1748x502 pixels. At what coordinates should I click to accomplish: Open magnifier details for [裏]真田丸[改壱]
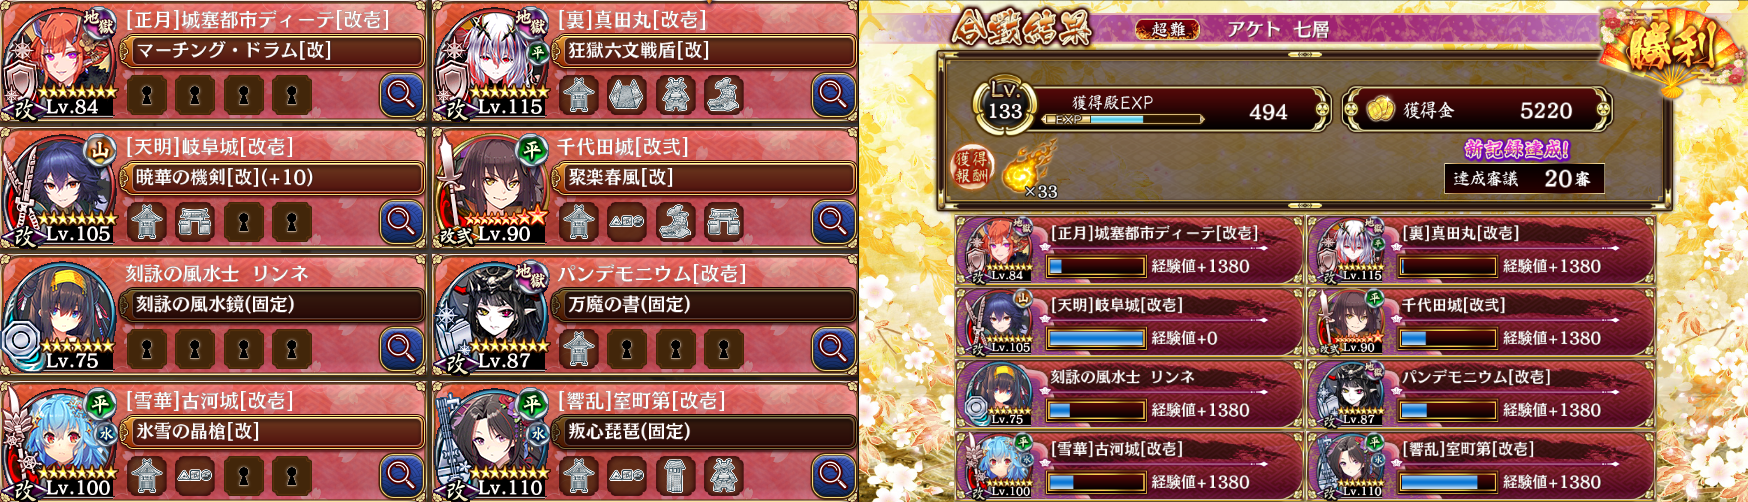click(x=833, y=96)
